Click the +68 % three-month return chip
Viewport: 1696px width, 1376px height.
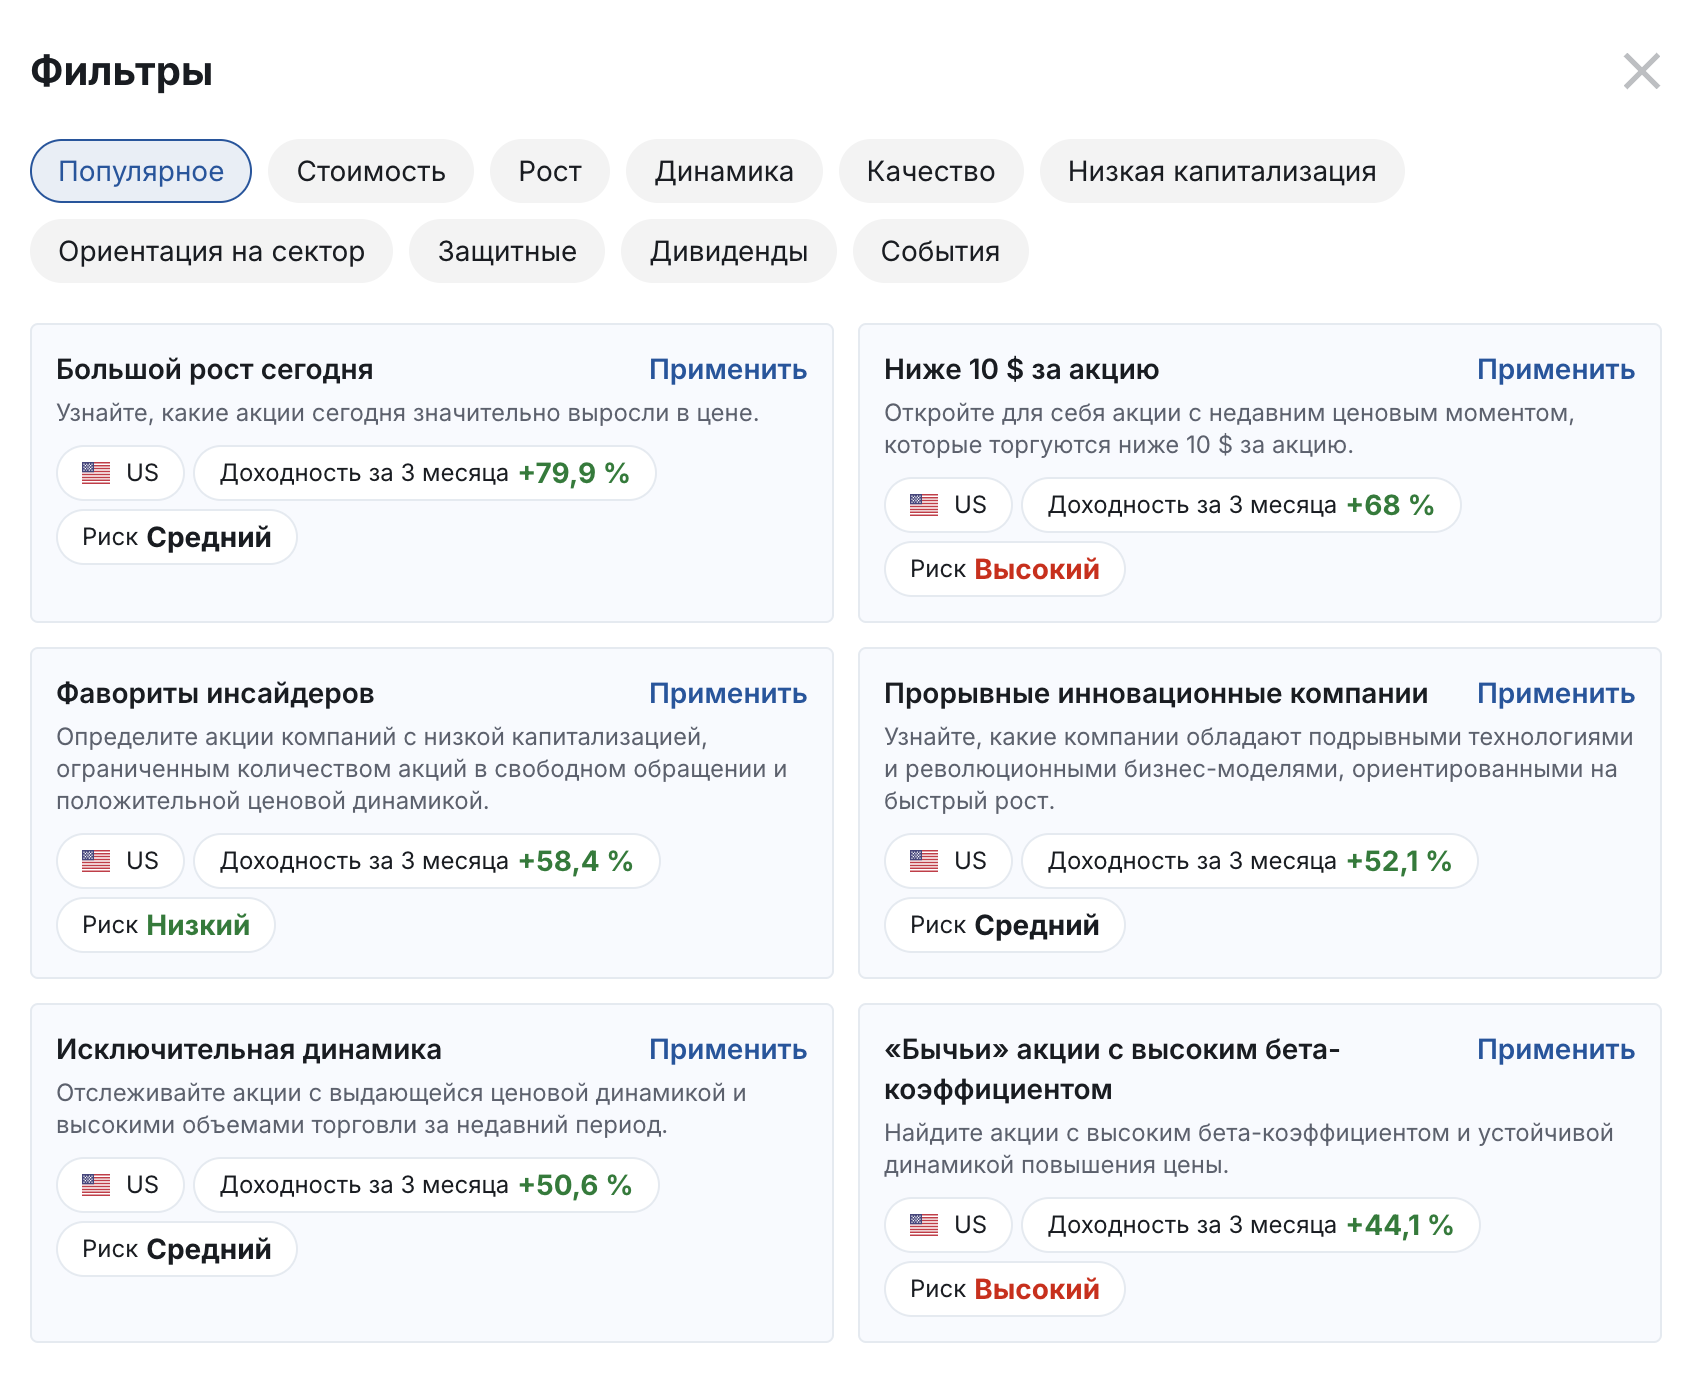tap(1241, 505)
